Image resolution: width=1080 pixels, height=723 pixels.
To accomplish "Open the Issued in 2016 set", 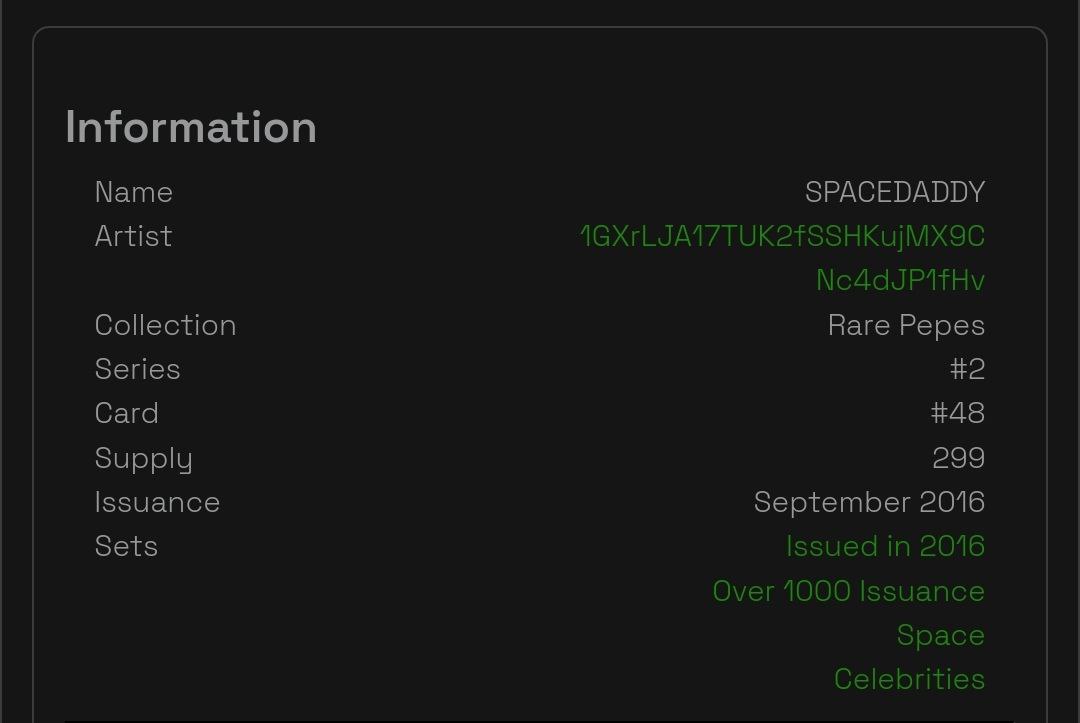I will click(x=885, y=546).
